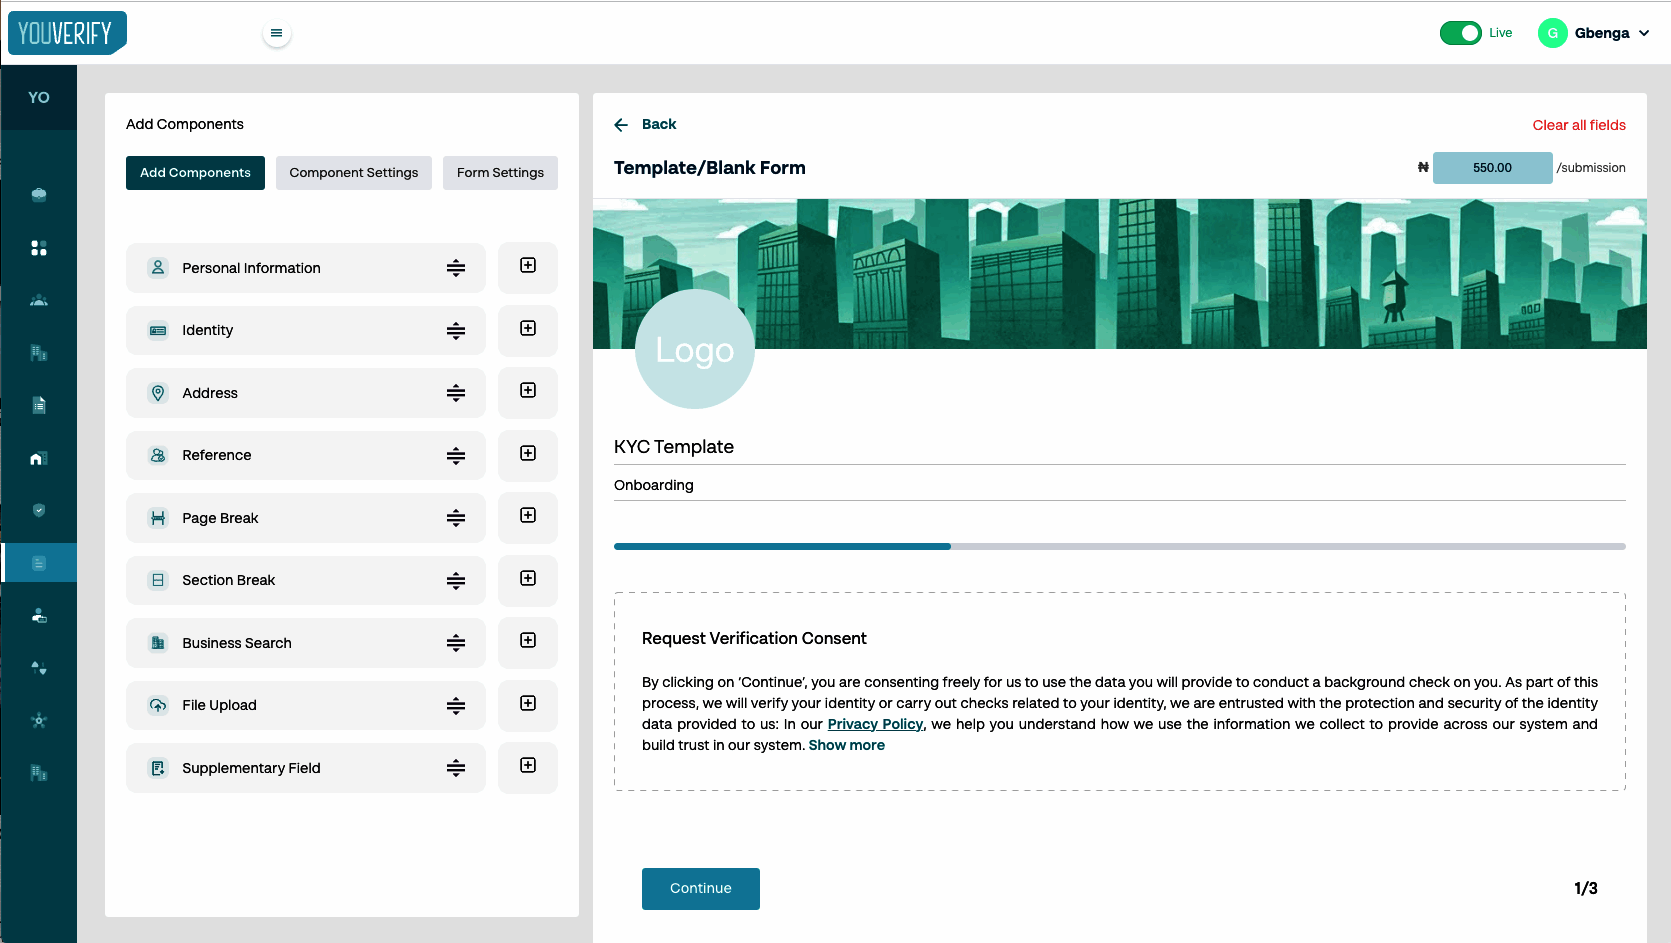Click the 550.00 price input field

pos(1491,168)
